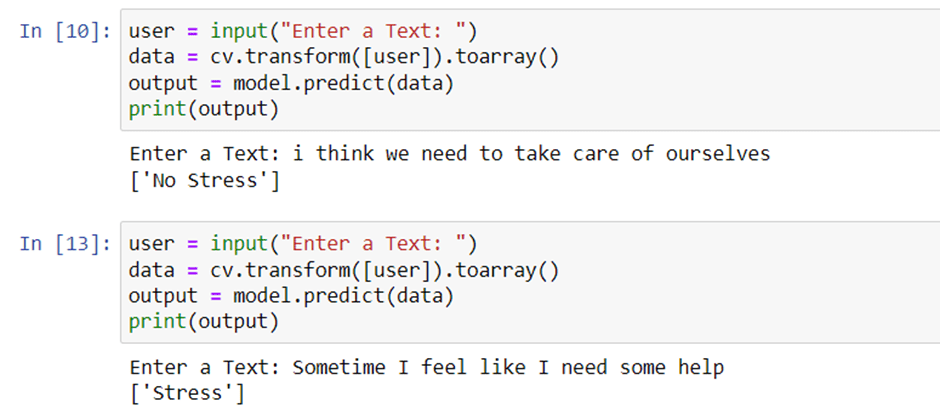940x419 pixels.
Task: Click the output line about taking care of ourselves
Action: (x=450, y=154)
